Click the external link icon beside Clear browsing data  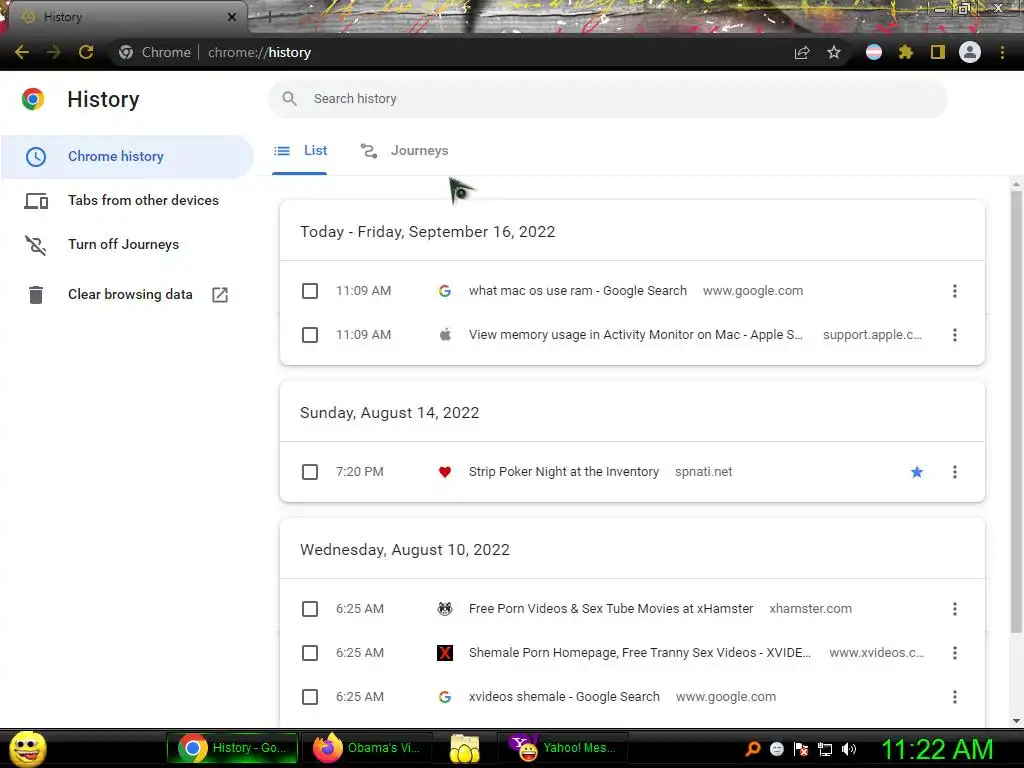pos(220,295)
